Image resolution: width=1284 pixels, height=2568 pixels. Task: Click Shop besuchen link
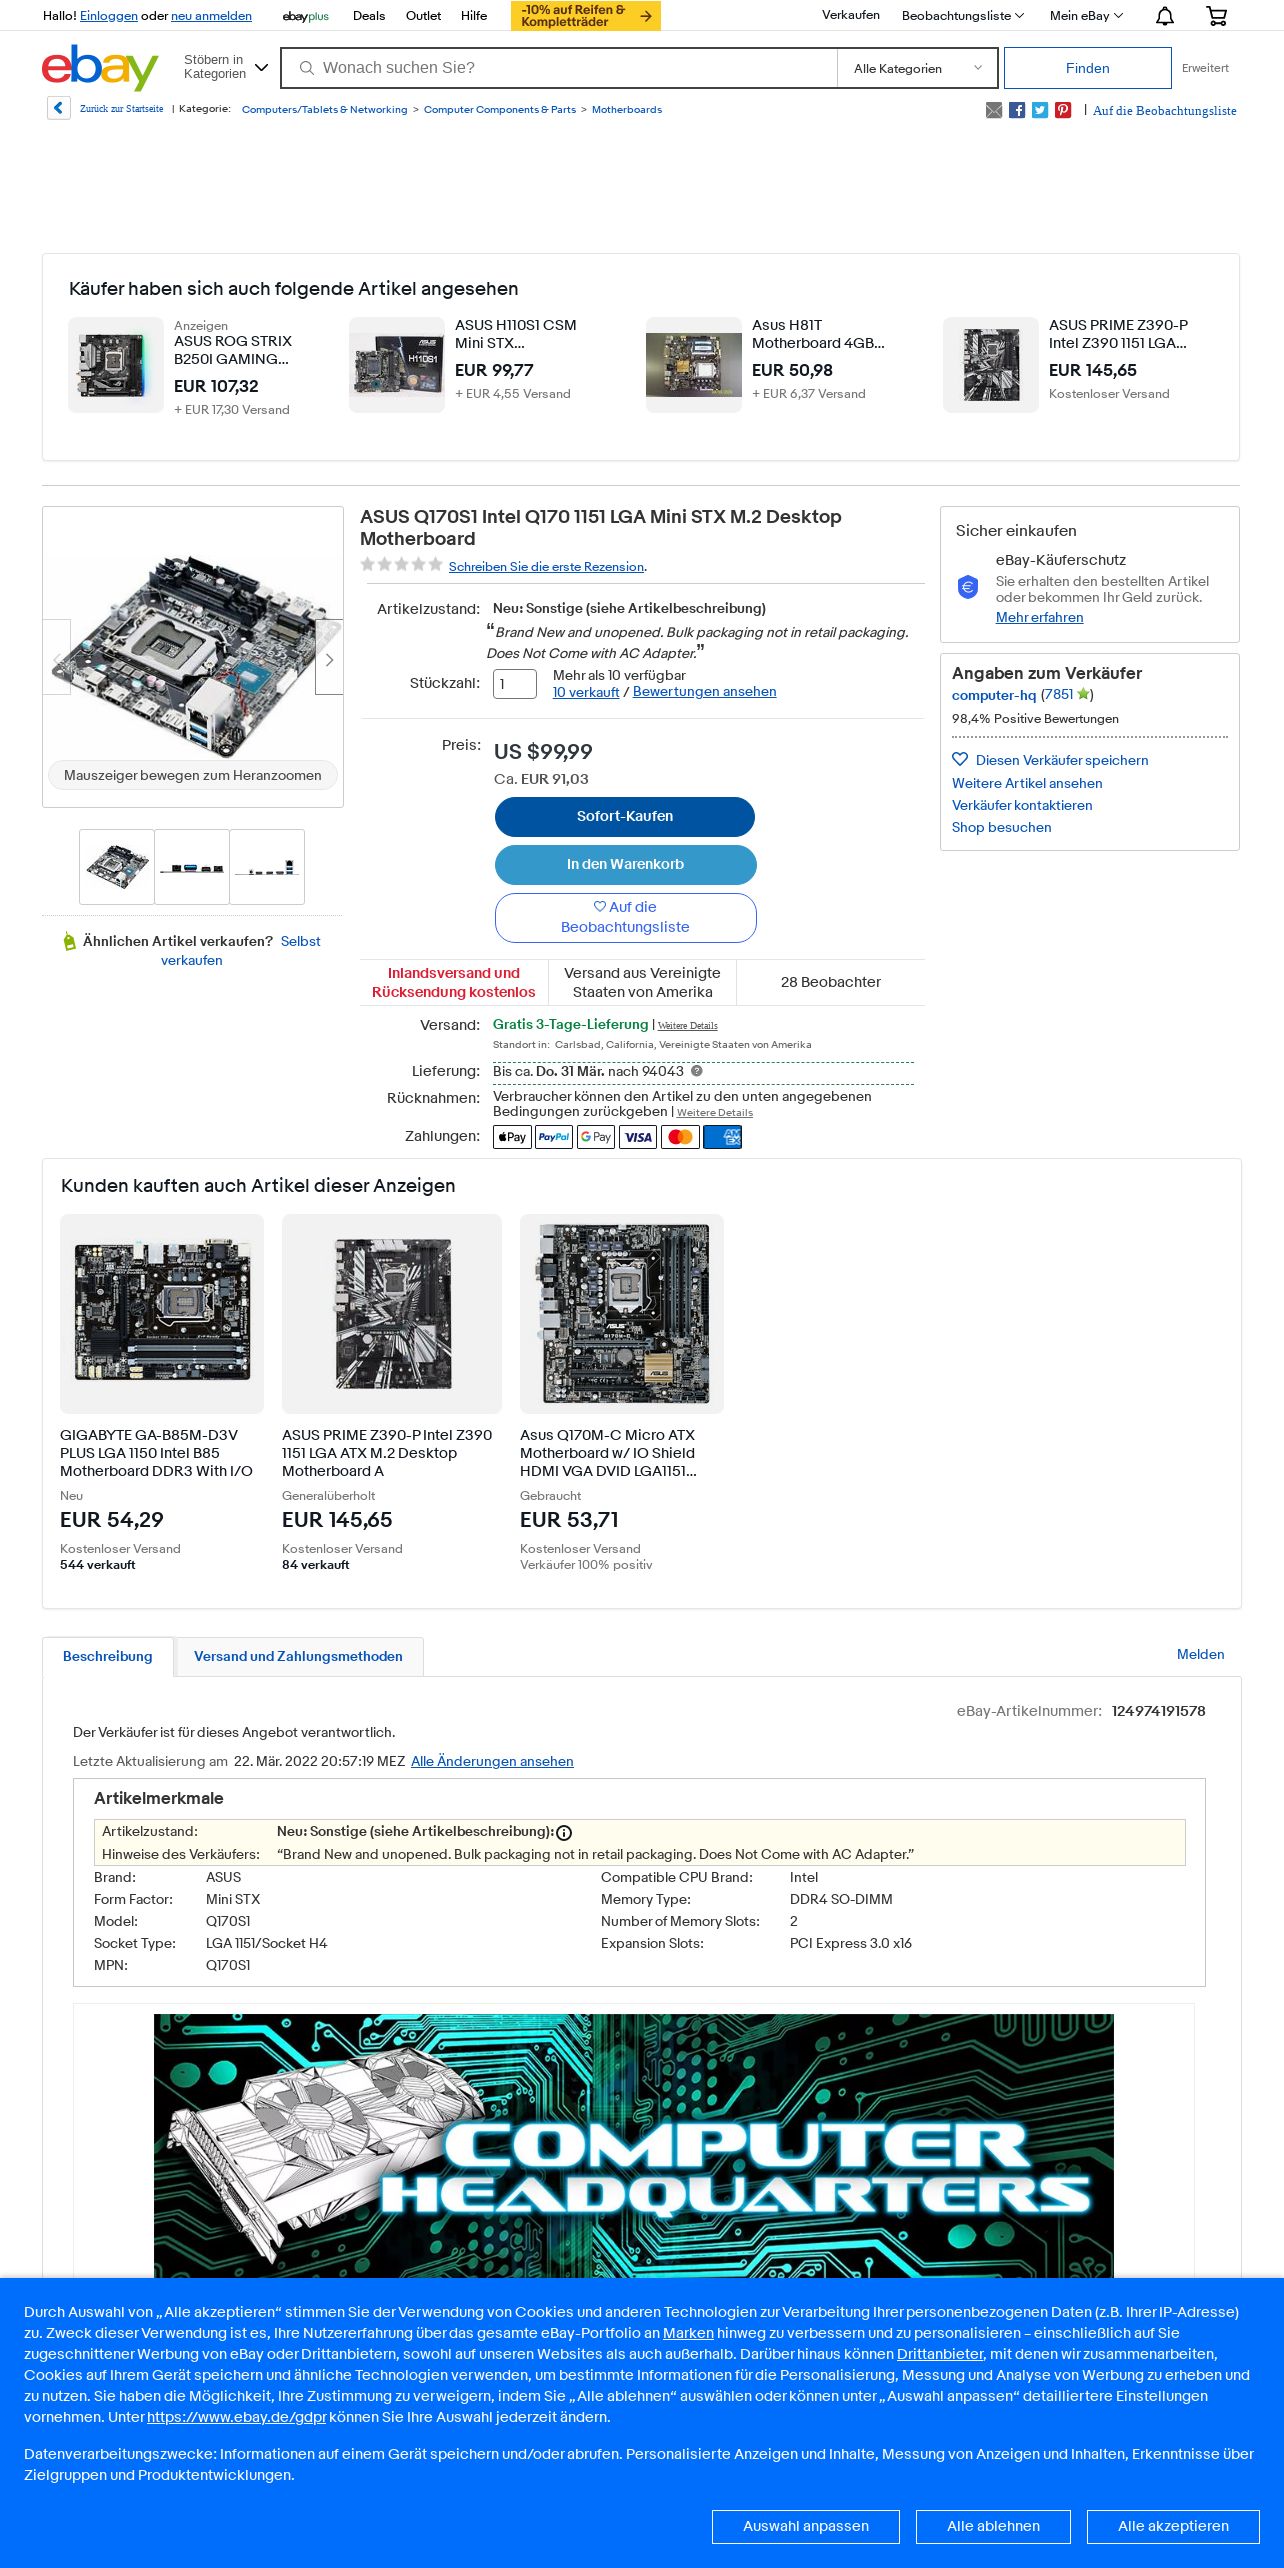(x=1001, y=827)
